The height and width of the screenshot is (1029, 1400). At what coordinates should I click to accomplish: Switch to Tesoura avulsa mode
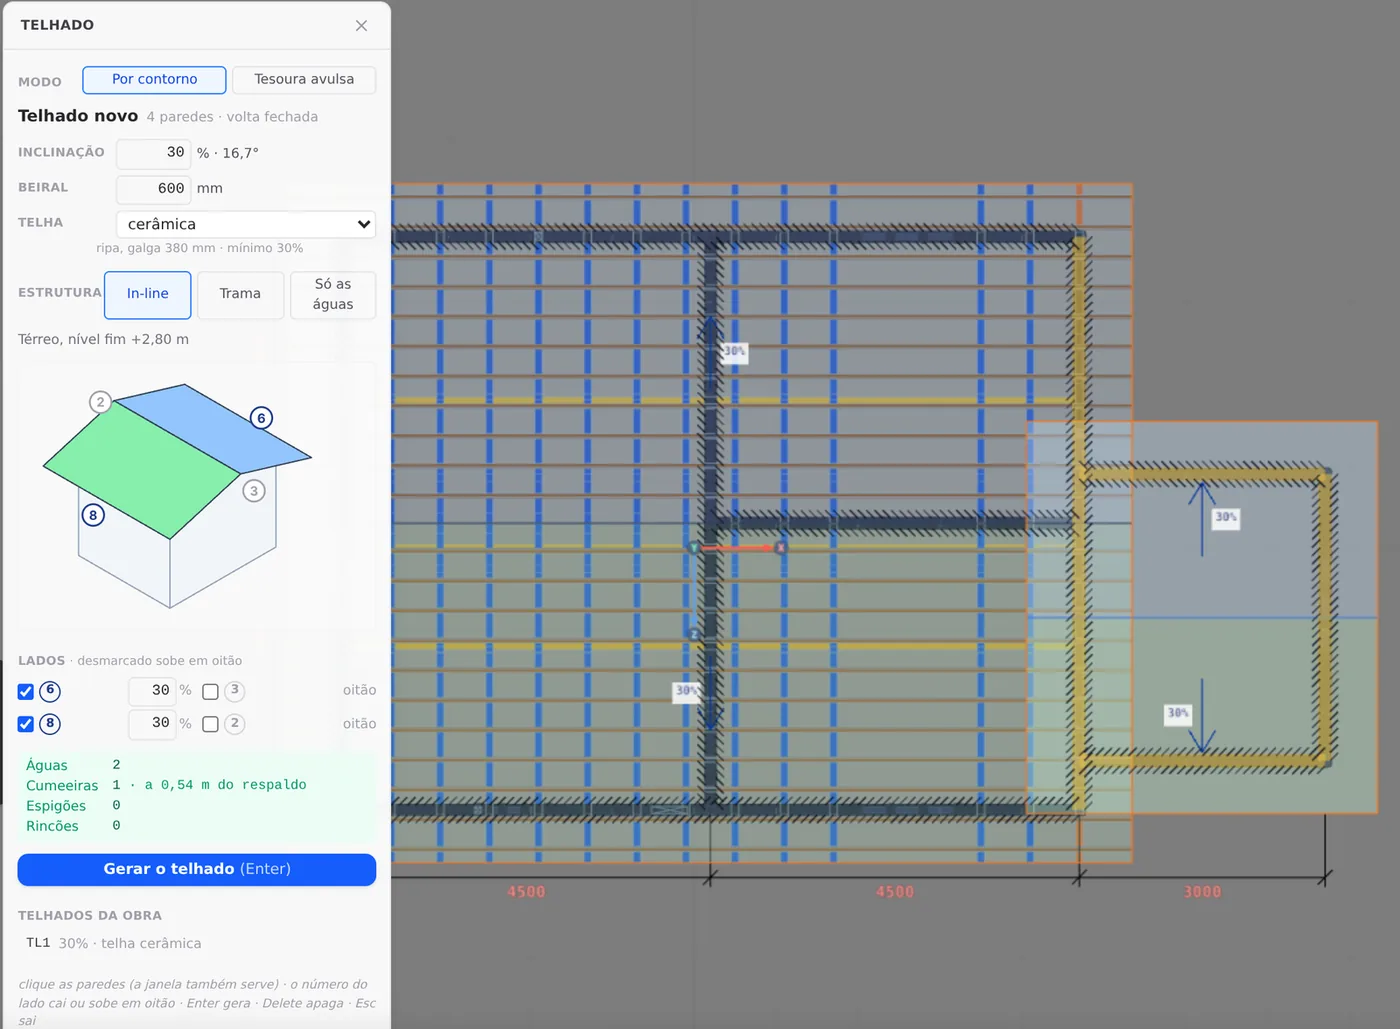click(304, 80)
